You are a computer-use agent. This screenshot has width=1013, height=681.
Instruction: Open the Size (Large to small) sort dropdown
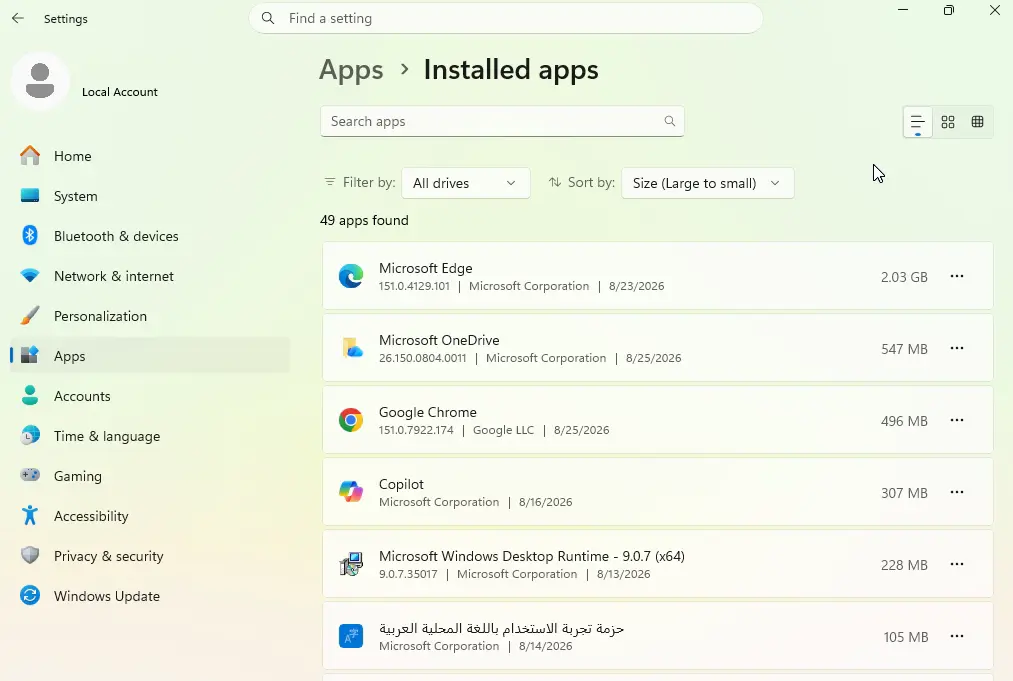[707, 183]
